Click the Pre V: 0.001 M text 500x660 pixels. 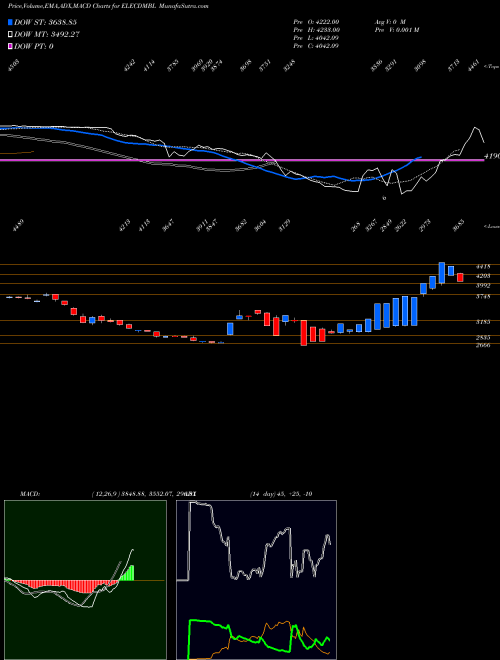tap(396, 30)
